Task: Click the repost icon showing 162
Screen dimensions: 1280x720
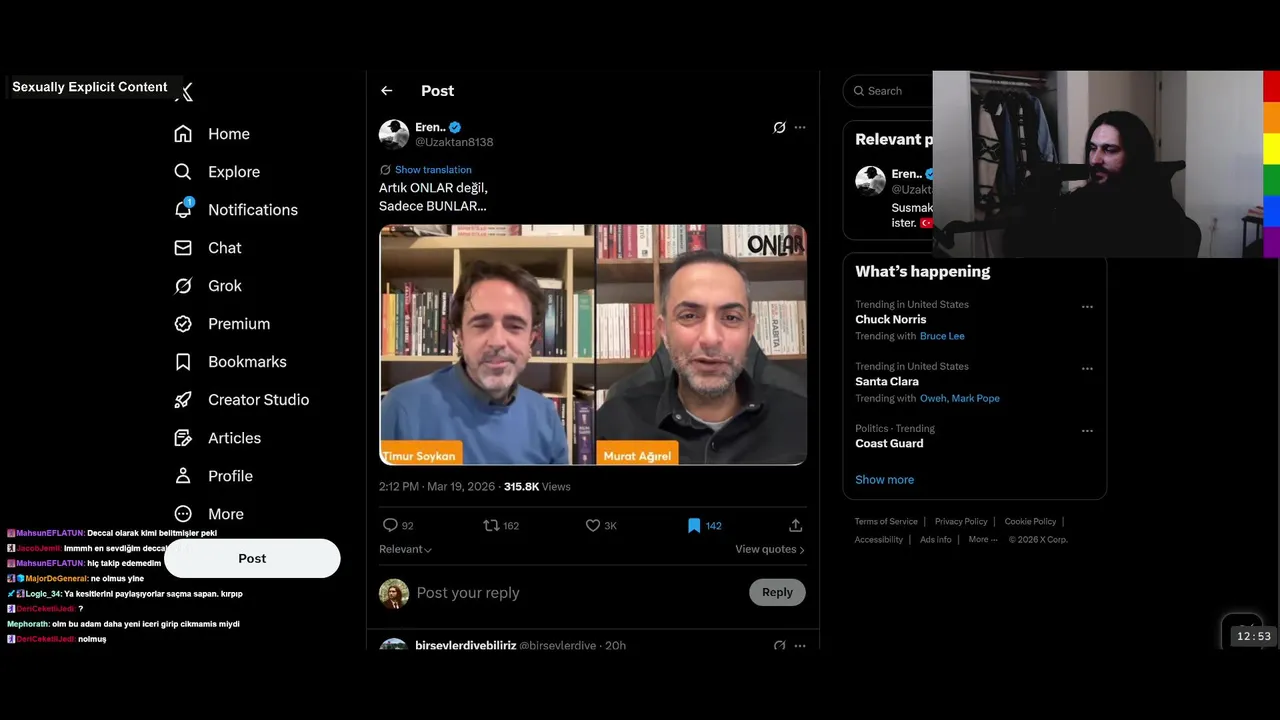Action: pos(491,525)
